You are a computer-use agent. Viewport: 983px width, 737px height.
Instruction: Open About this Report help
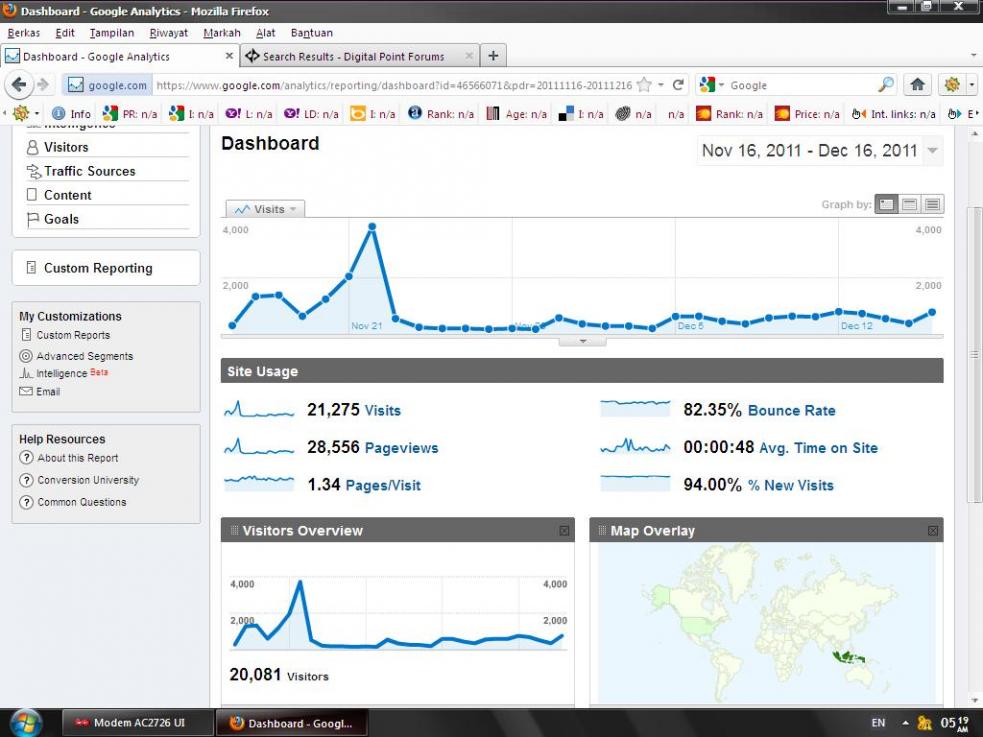pyautogui.click(x=77, y=457)
